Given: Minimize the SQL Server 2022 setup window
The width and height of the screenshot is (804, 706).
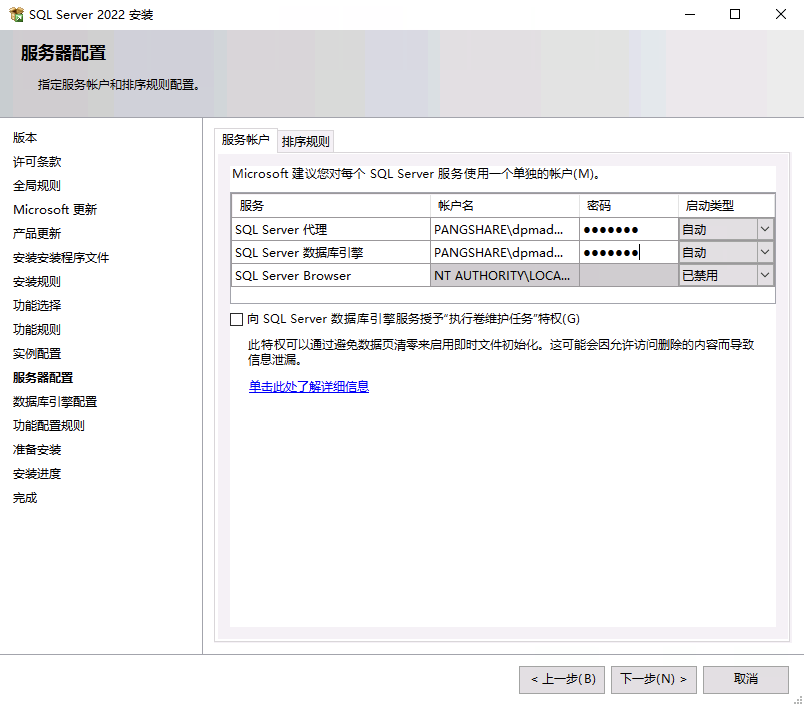Looking at the screenshot, I should point(690,14).
